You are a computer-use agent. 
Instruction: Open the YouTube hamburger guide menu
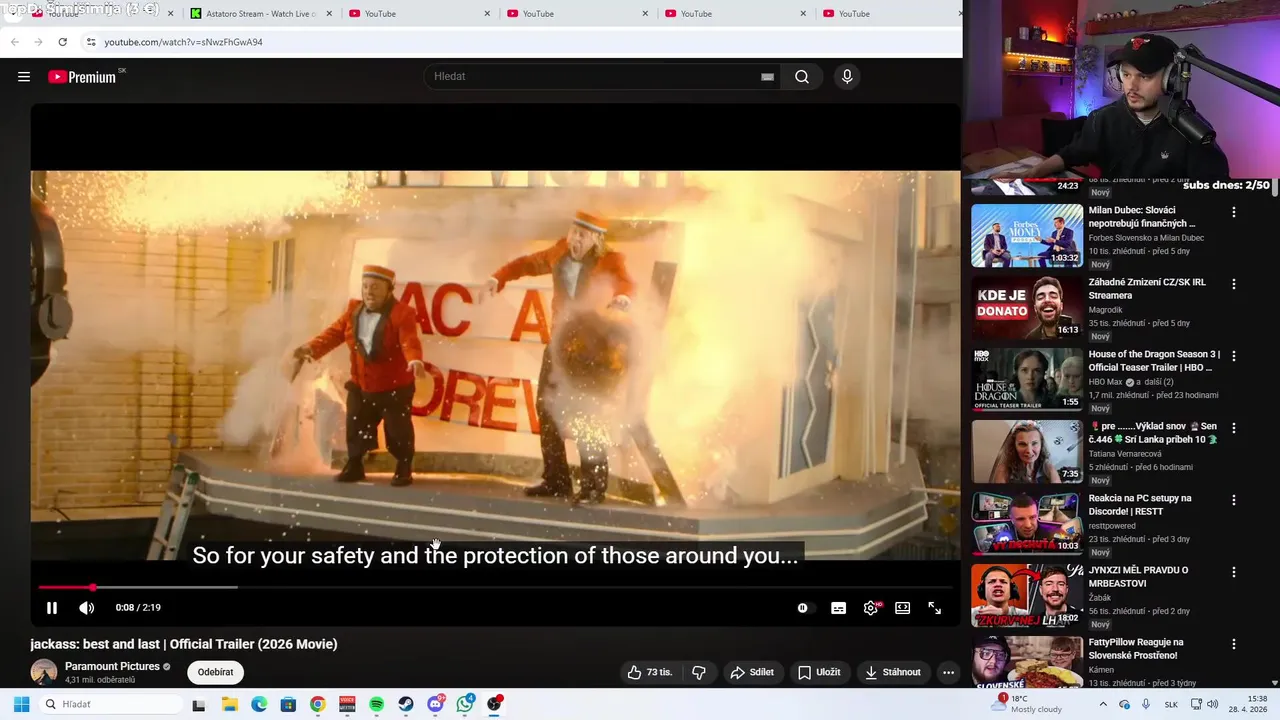(x=24, y=77)
